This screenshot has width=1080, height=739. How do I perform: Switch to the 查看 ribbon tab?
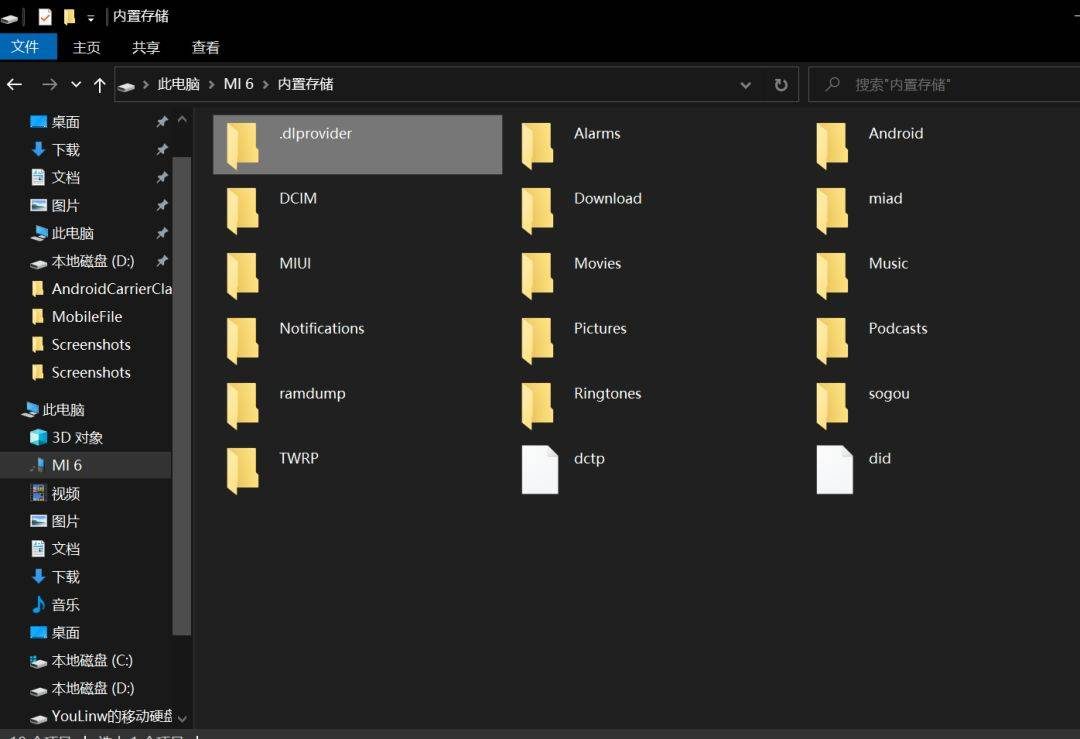pyautogui.click(x=205, y=47)
